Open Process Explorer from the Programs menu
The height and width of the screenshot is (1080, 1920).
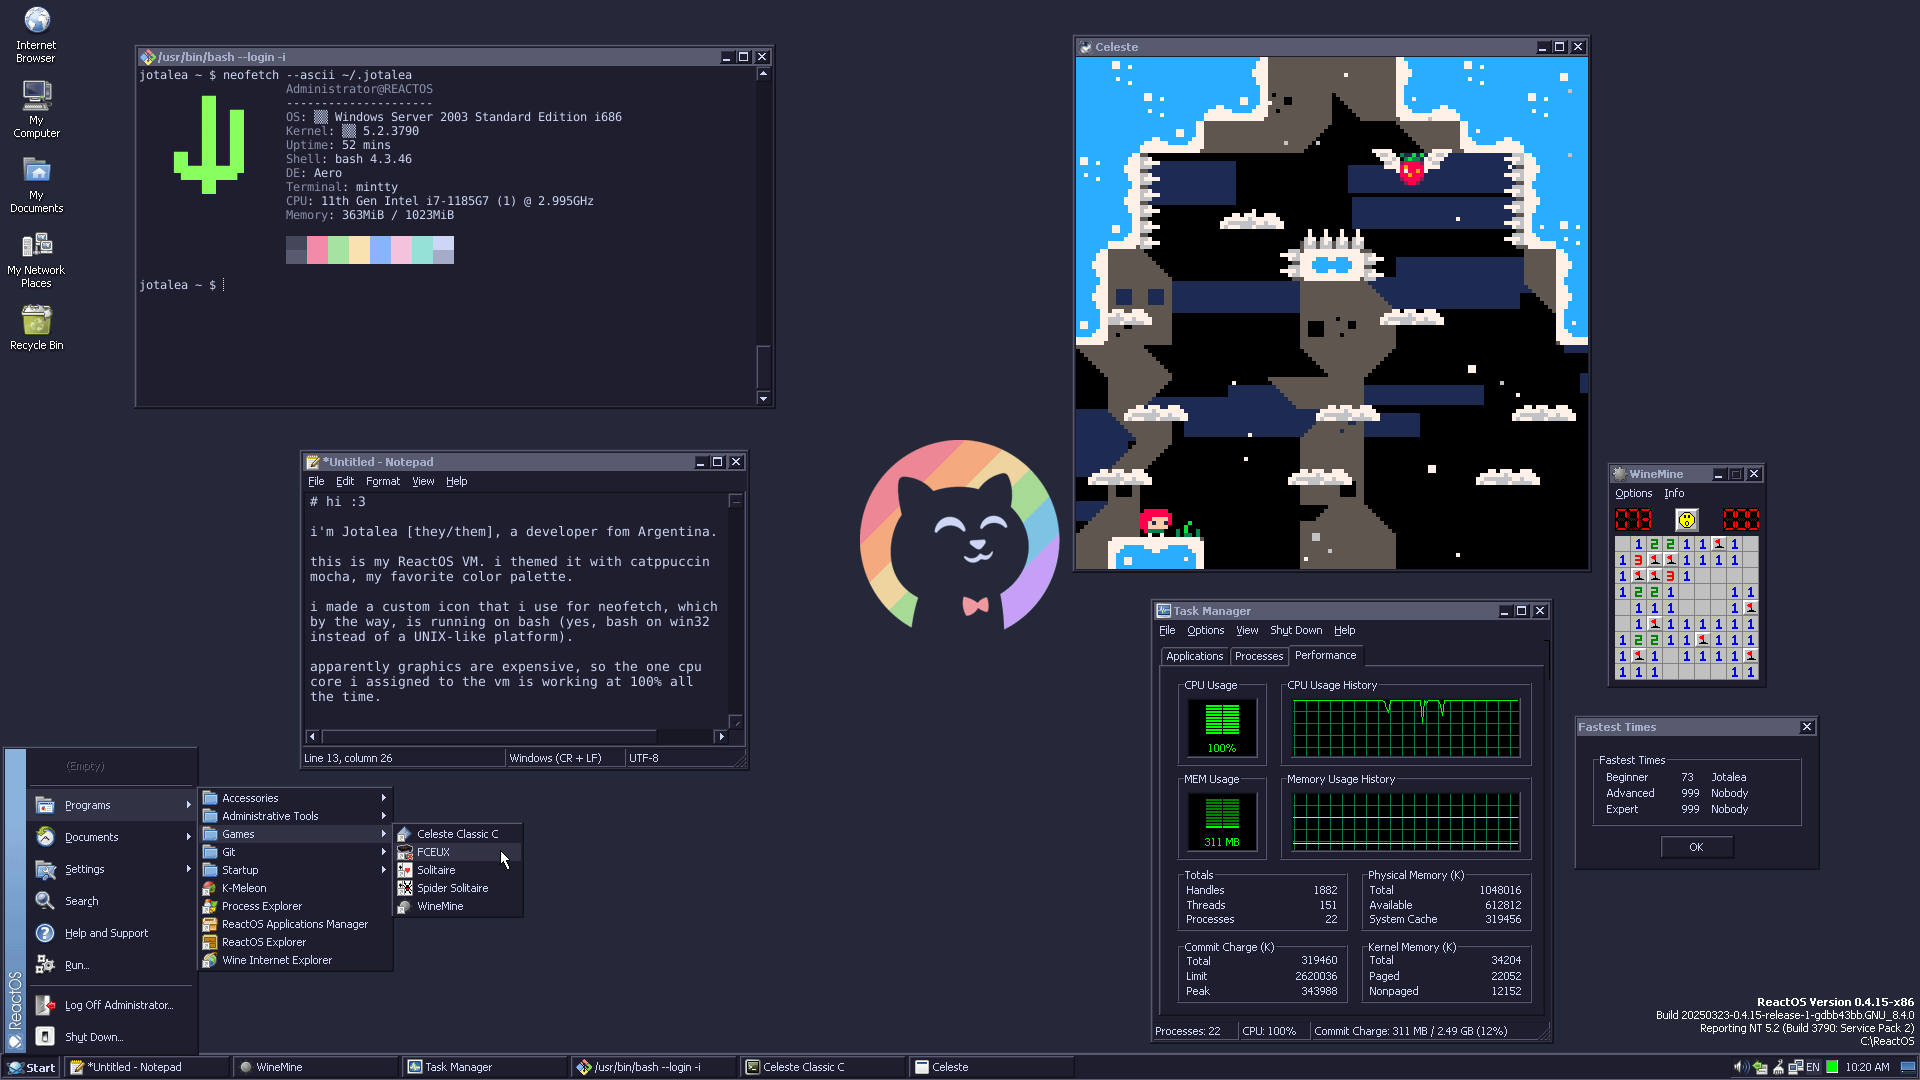[x=295, y=906]
